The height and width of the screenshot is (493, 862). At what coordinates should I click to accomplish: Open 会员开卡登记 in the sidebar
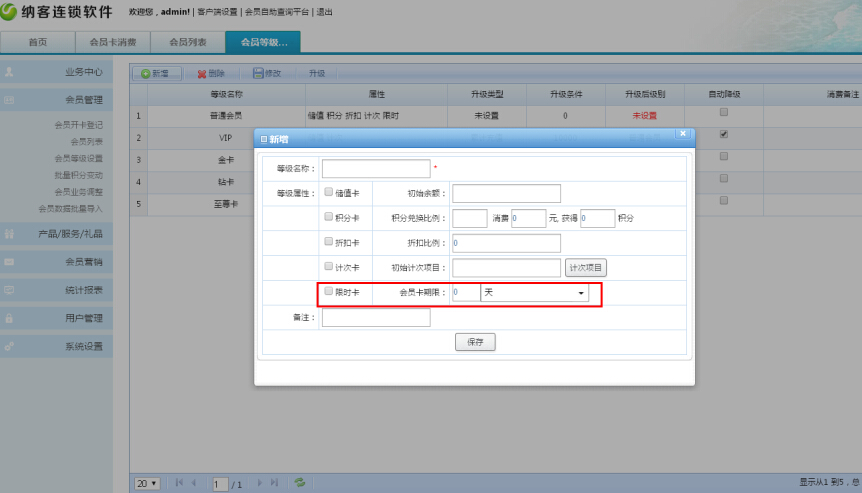78,125
